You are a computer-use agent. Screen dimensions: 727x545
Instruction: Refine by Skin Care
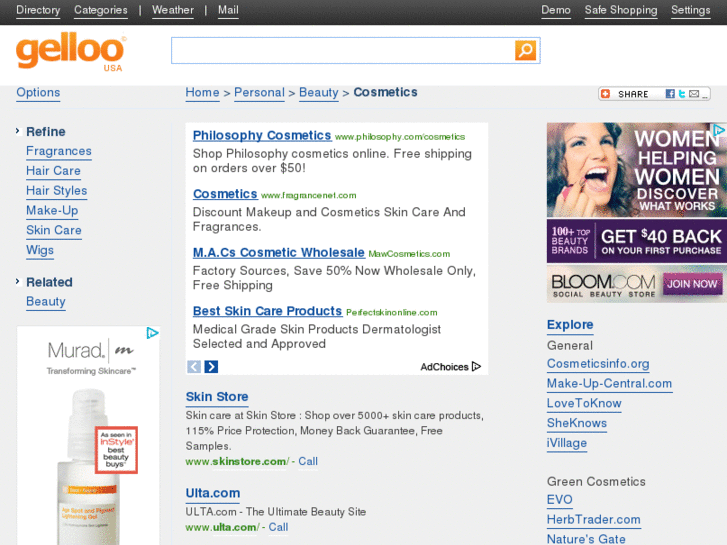54,231
